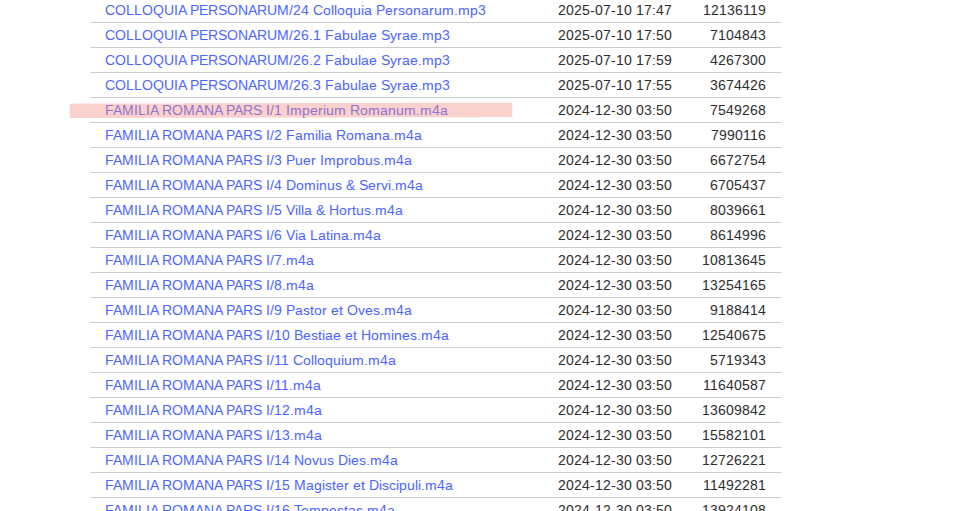Select file size 11640587

click(734, 385)
